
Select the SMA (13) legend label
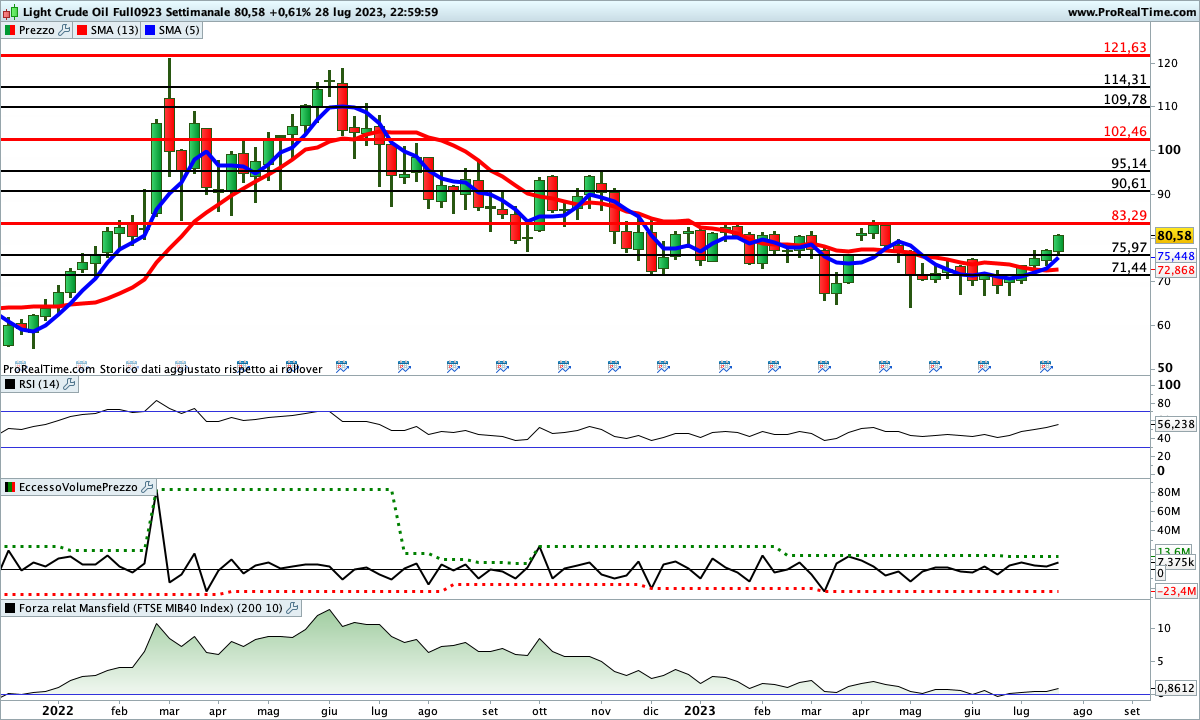point(114,30)
